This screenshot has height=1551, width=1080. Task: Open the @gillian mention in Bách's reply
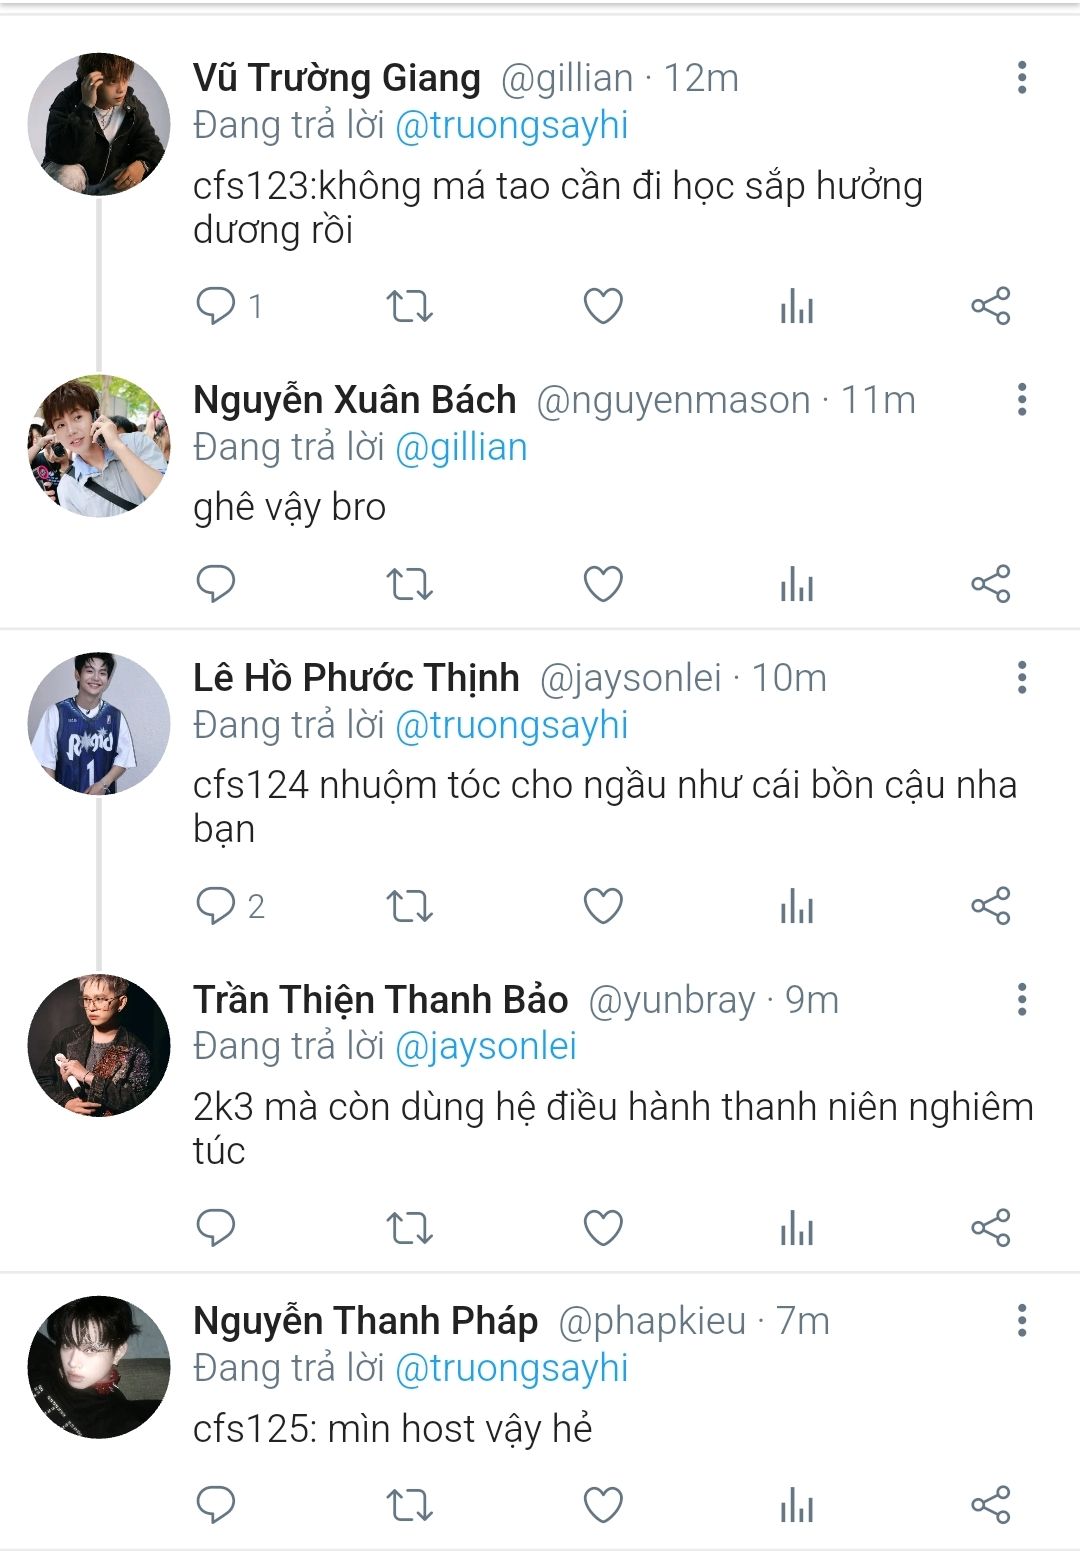[461, 448]
